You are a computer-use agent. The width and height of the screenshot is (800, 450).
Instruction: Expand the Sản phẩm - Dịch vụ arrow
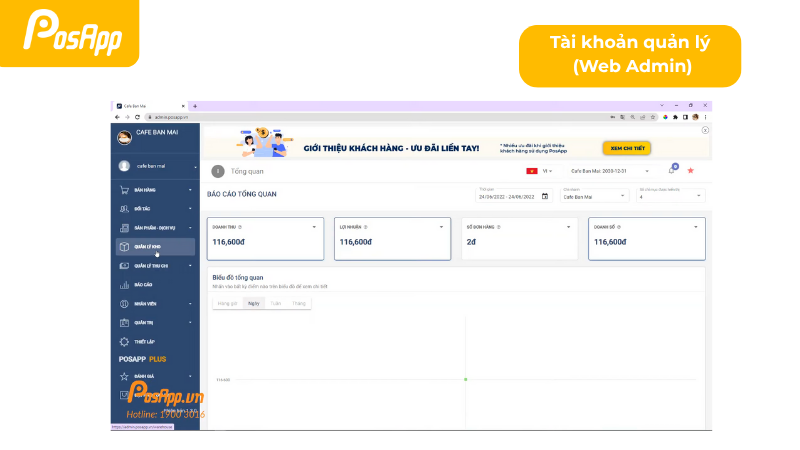click(x=190, y=228)
